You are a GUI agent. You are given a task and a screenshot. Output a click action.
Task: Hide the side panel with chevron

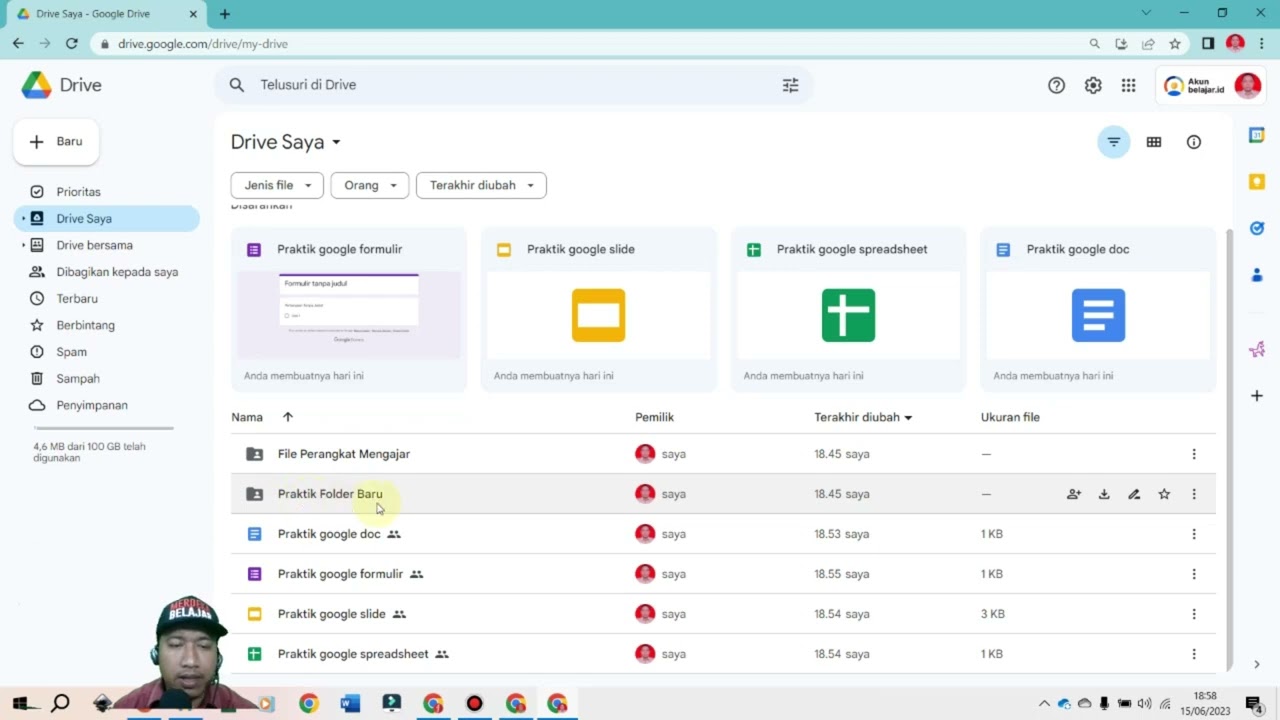1257,664
